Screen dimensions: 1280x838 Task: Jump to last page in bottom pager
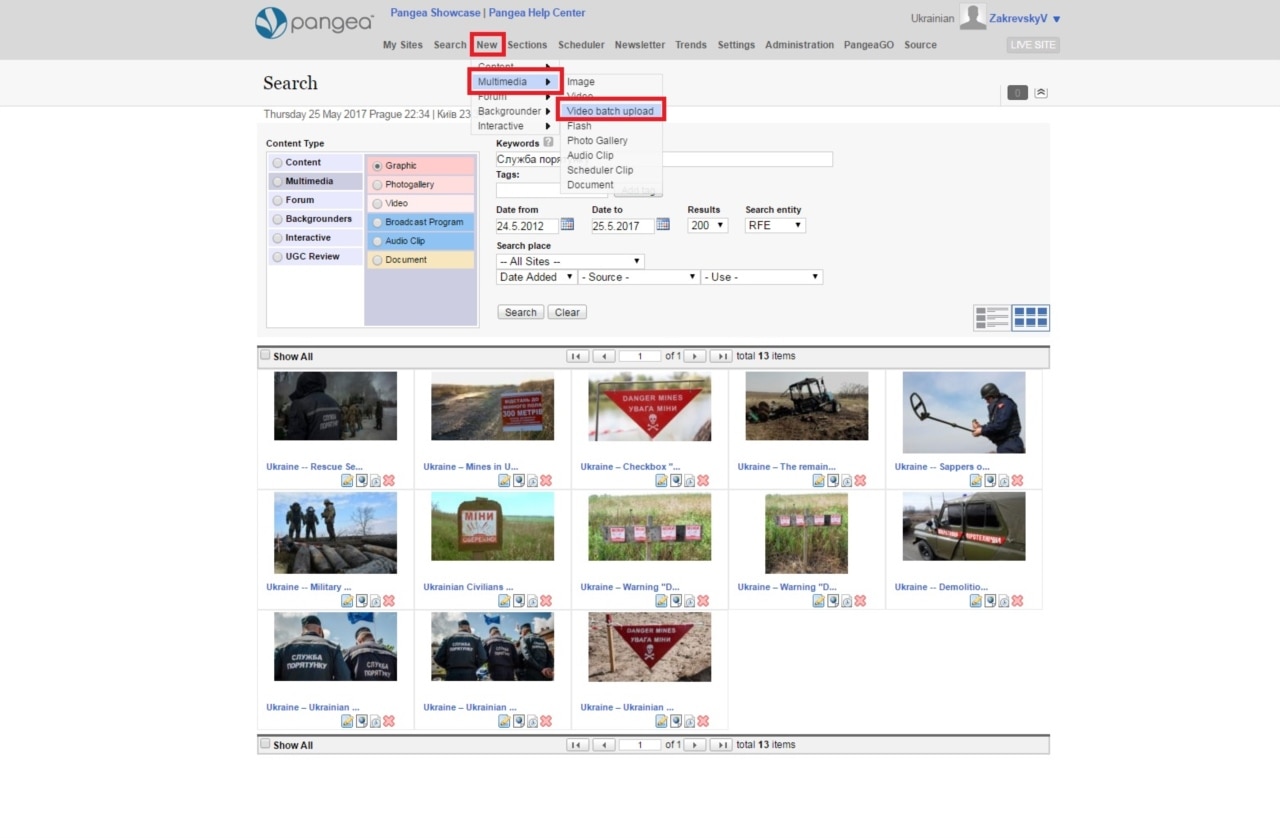pyautogui.click(x=721, y=745)
